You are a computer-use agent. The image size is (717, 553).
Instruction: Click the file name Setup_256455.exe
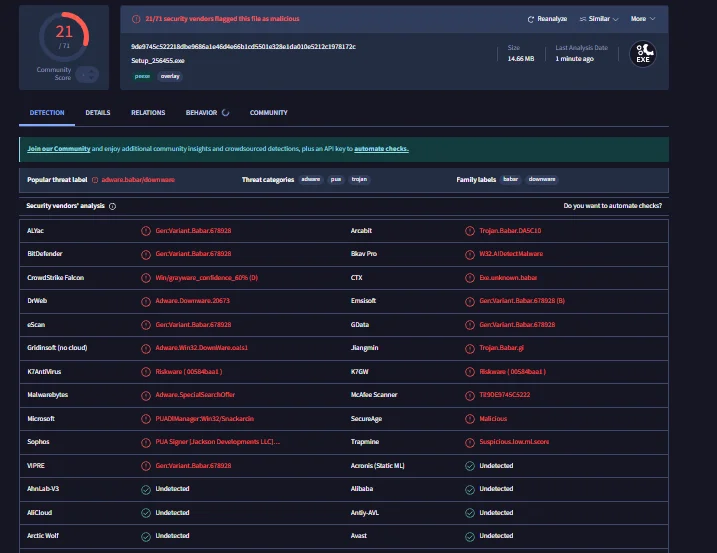pos(158,60)
